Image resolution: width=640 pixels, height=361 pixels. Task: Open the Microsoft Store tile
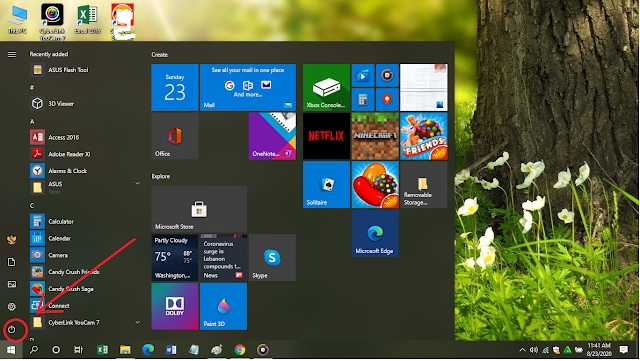coord(199,209)
